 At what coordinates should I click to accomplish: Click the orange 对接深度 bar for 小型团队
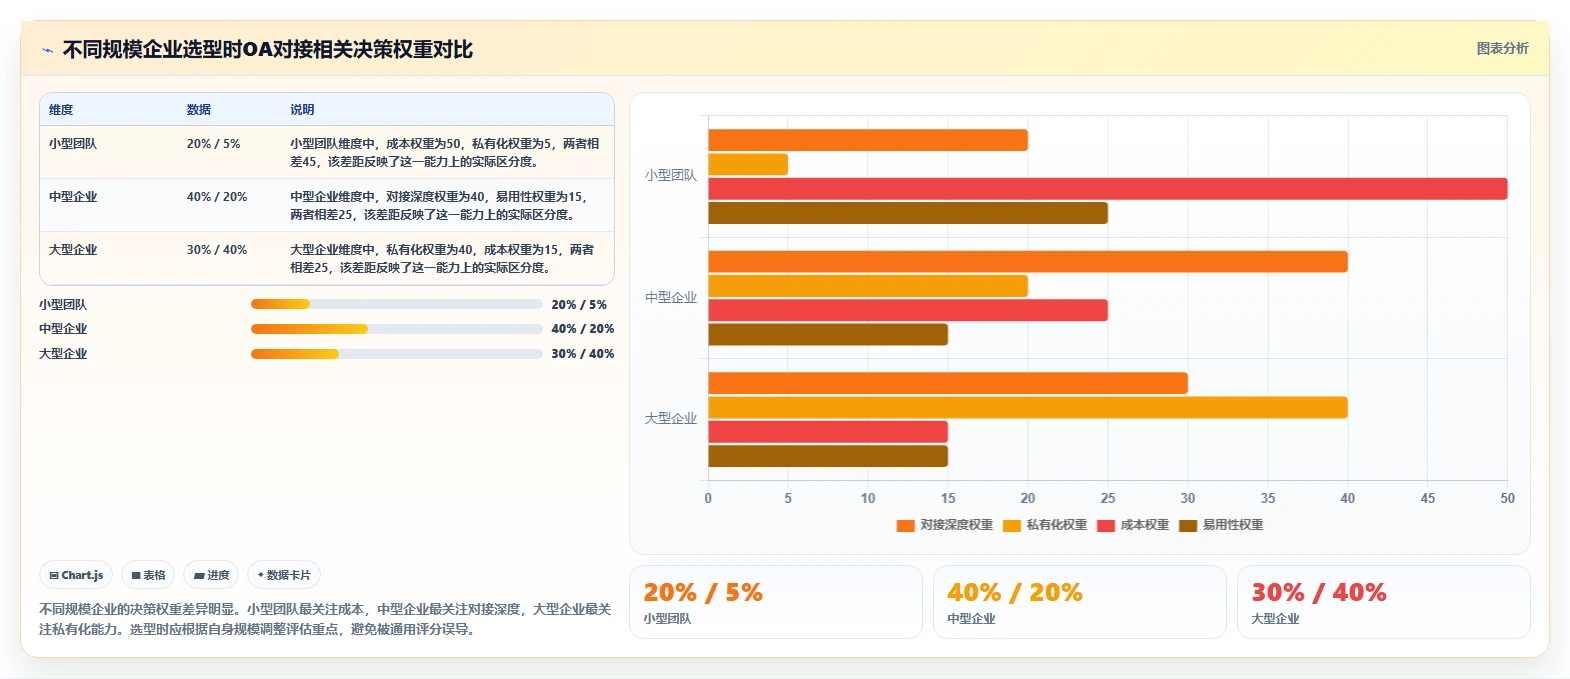[868, 140]
